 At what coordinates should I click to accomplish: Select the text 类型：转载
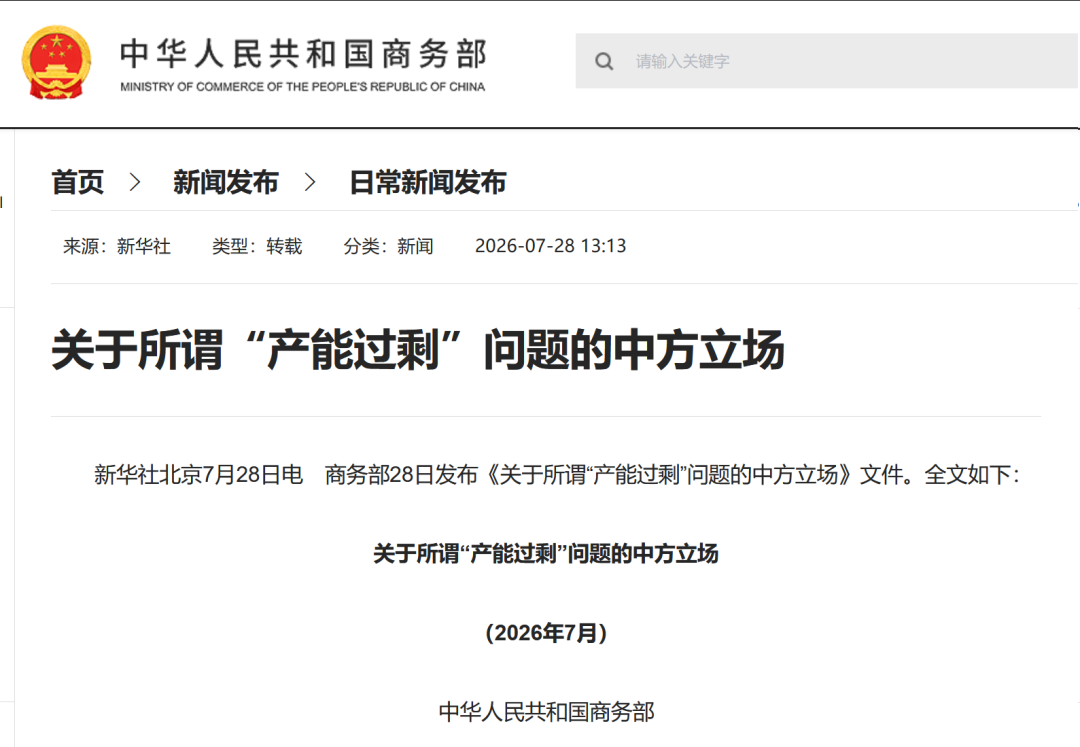[x=258, y=246]
